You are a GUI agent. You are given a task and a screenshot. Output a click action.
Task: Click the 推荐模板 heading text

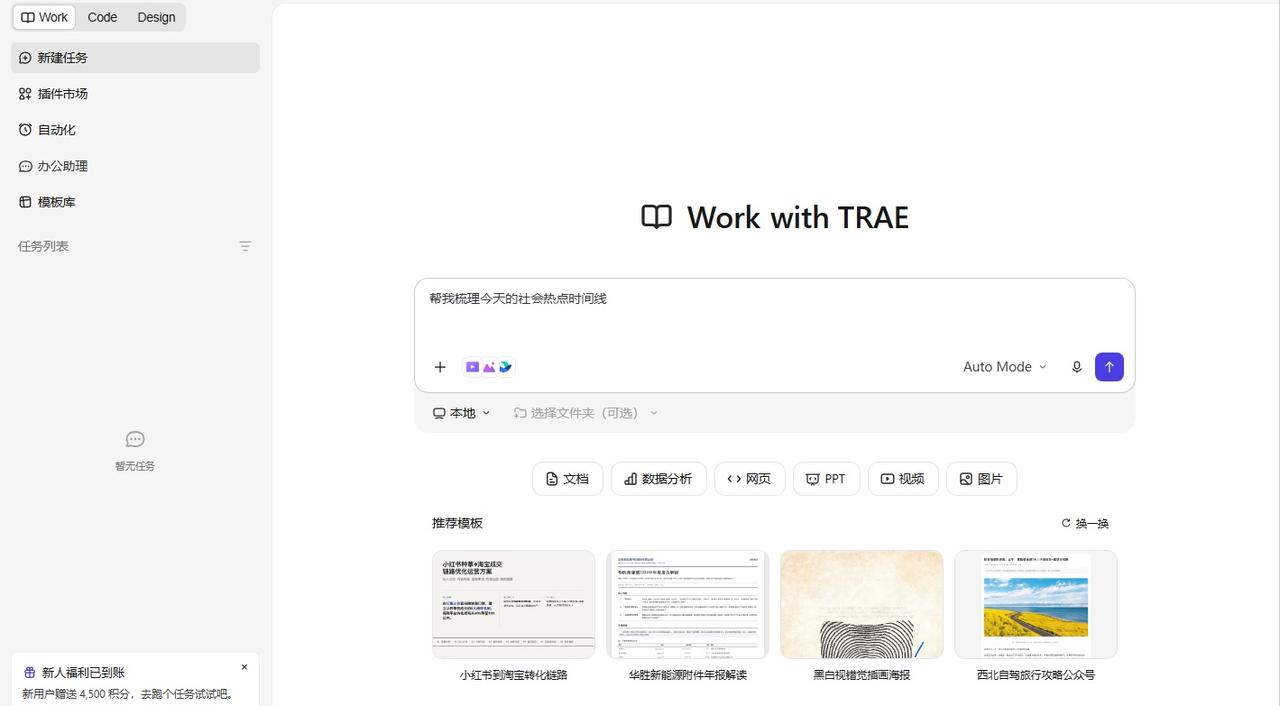[457, 523]
